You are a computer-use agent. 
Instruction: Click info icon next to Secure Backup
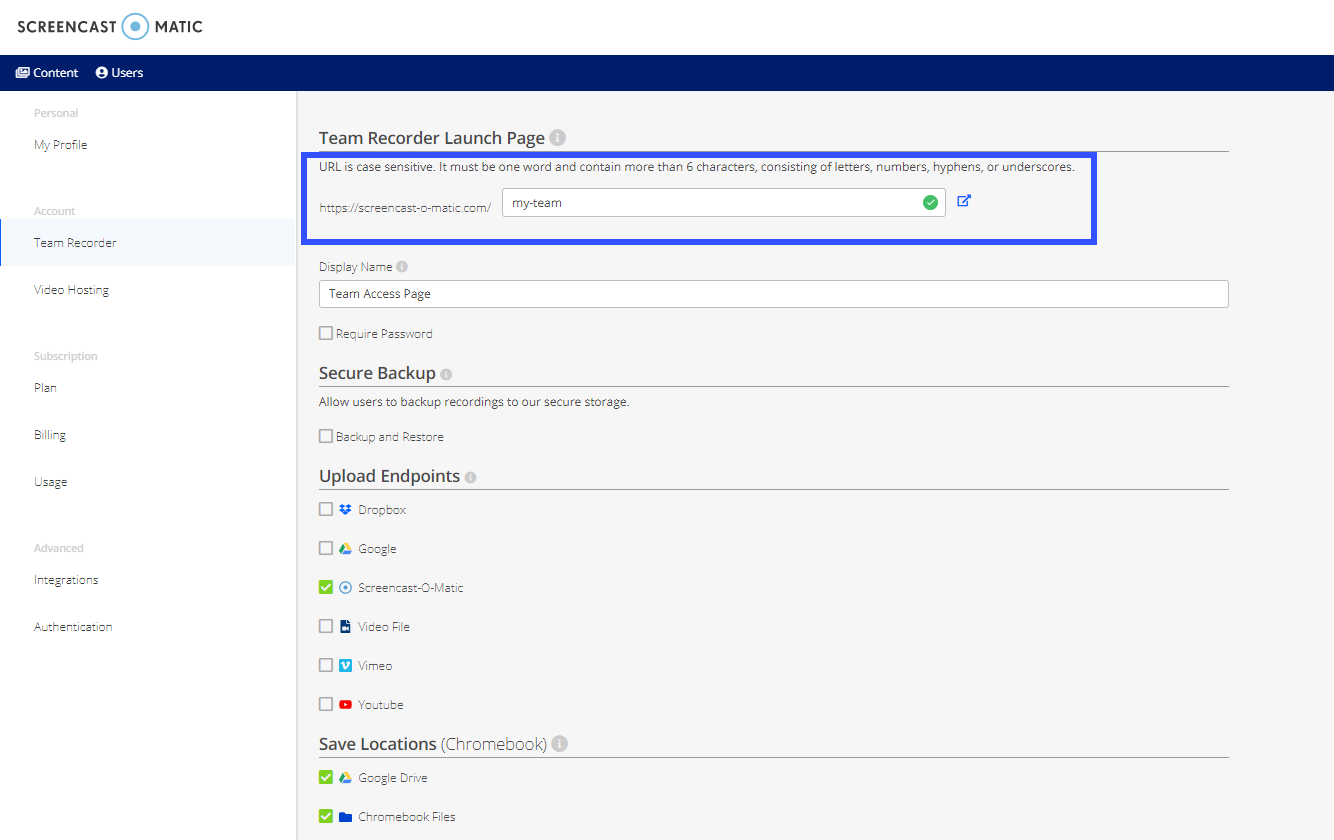pos(446,374)
